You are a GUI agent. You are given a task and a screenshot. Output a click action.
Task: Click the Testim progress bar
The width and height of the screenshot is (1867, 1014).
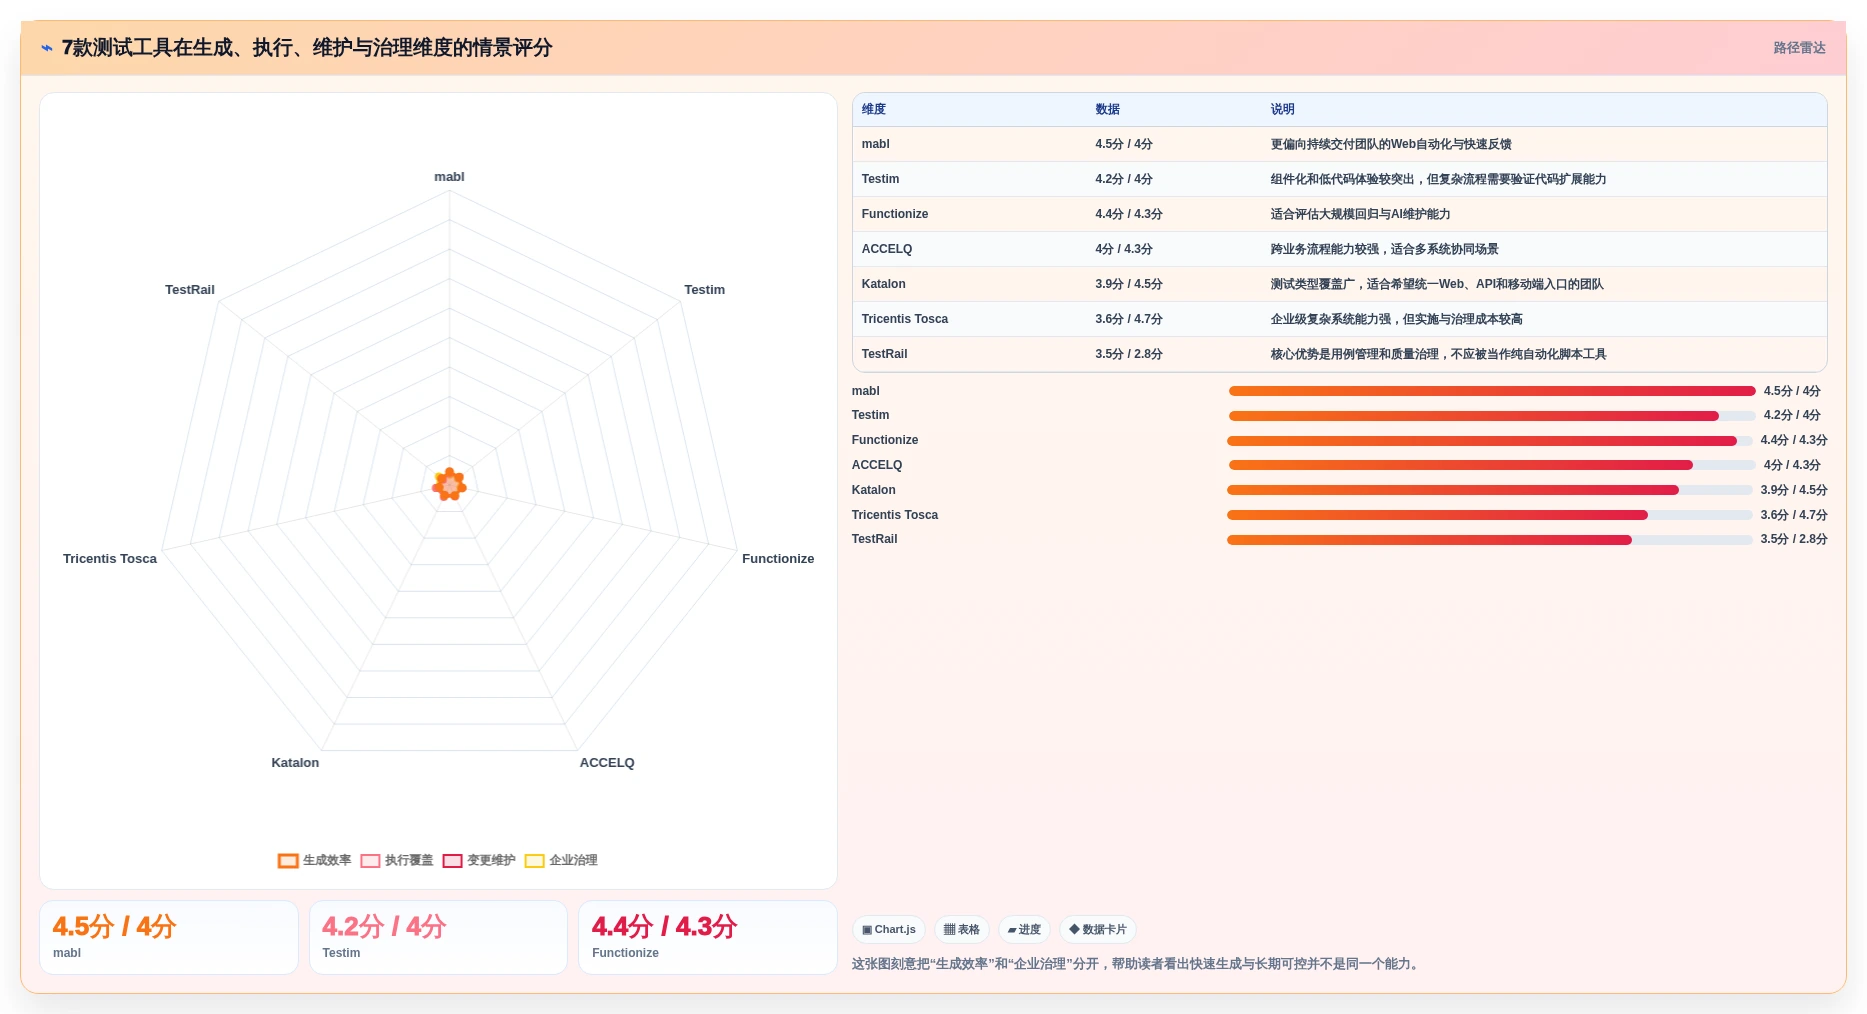click(1492, 416)
